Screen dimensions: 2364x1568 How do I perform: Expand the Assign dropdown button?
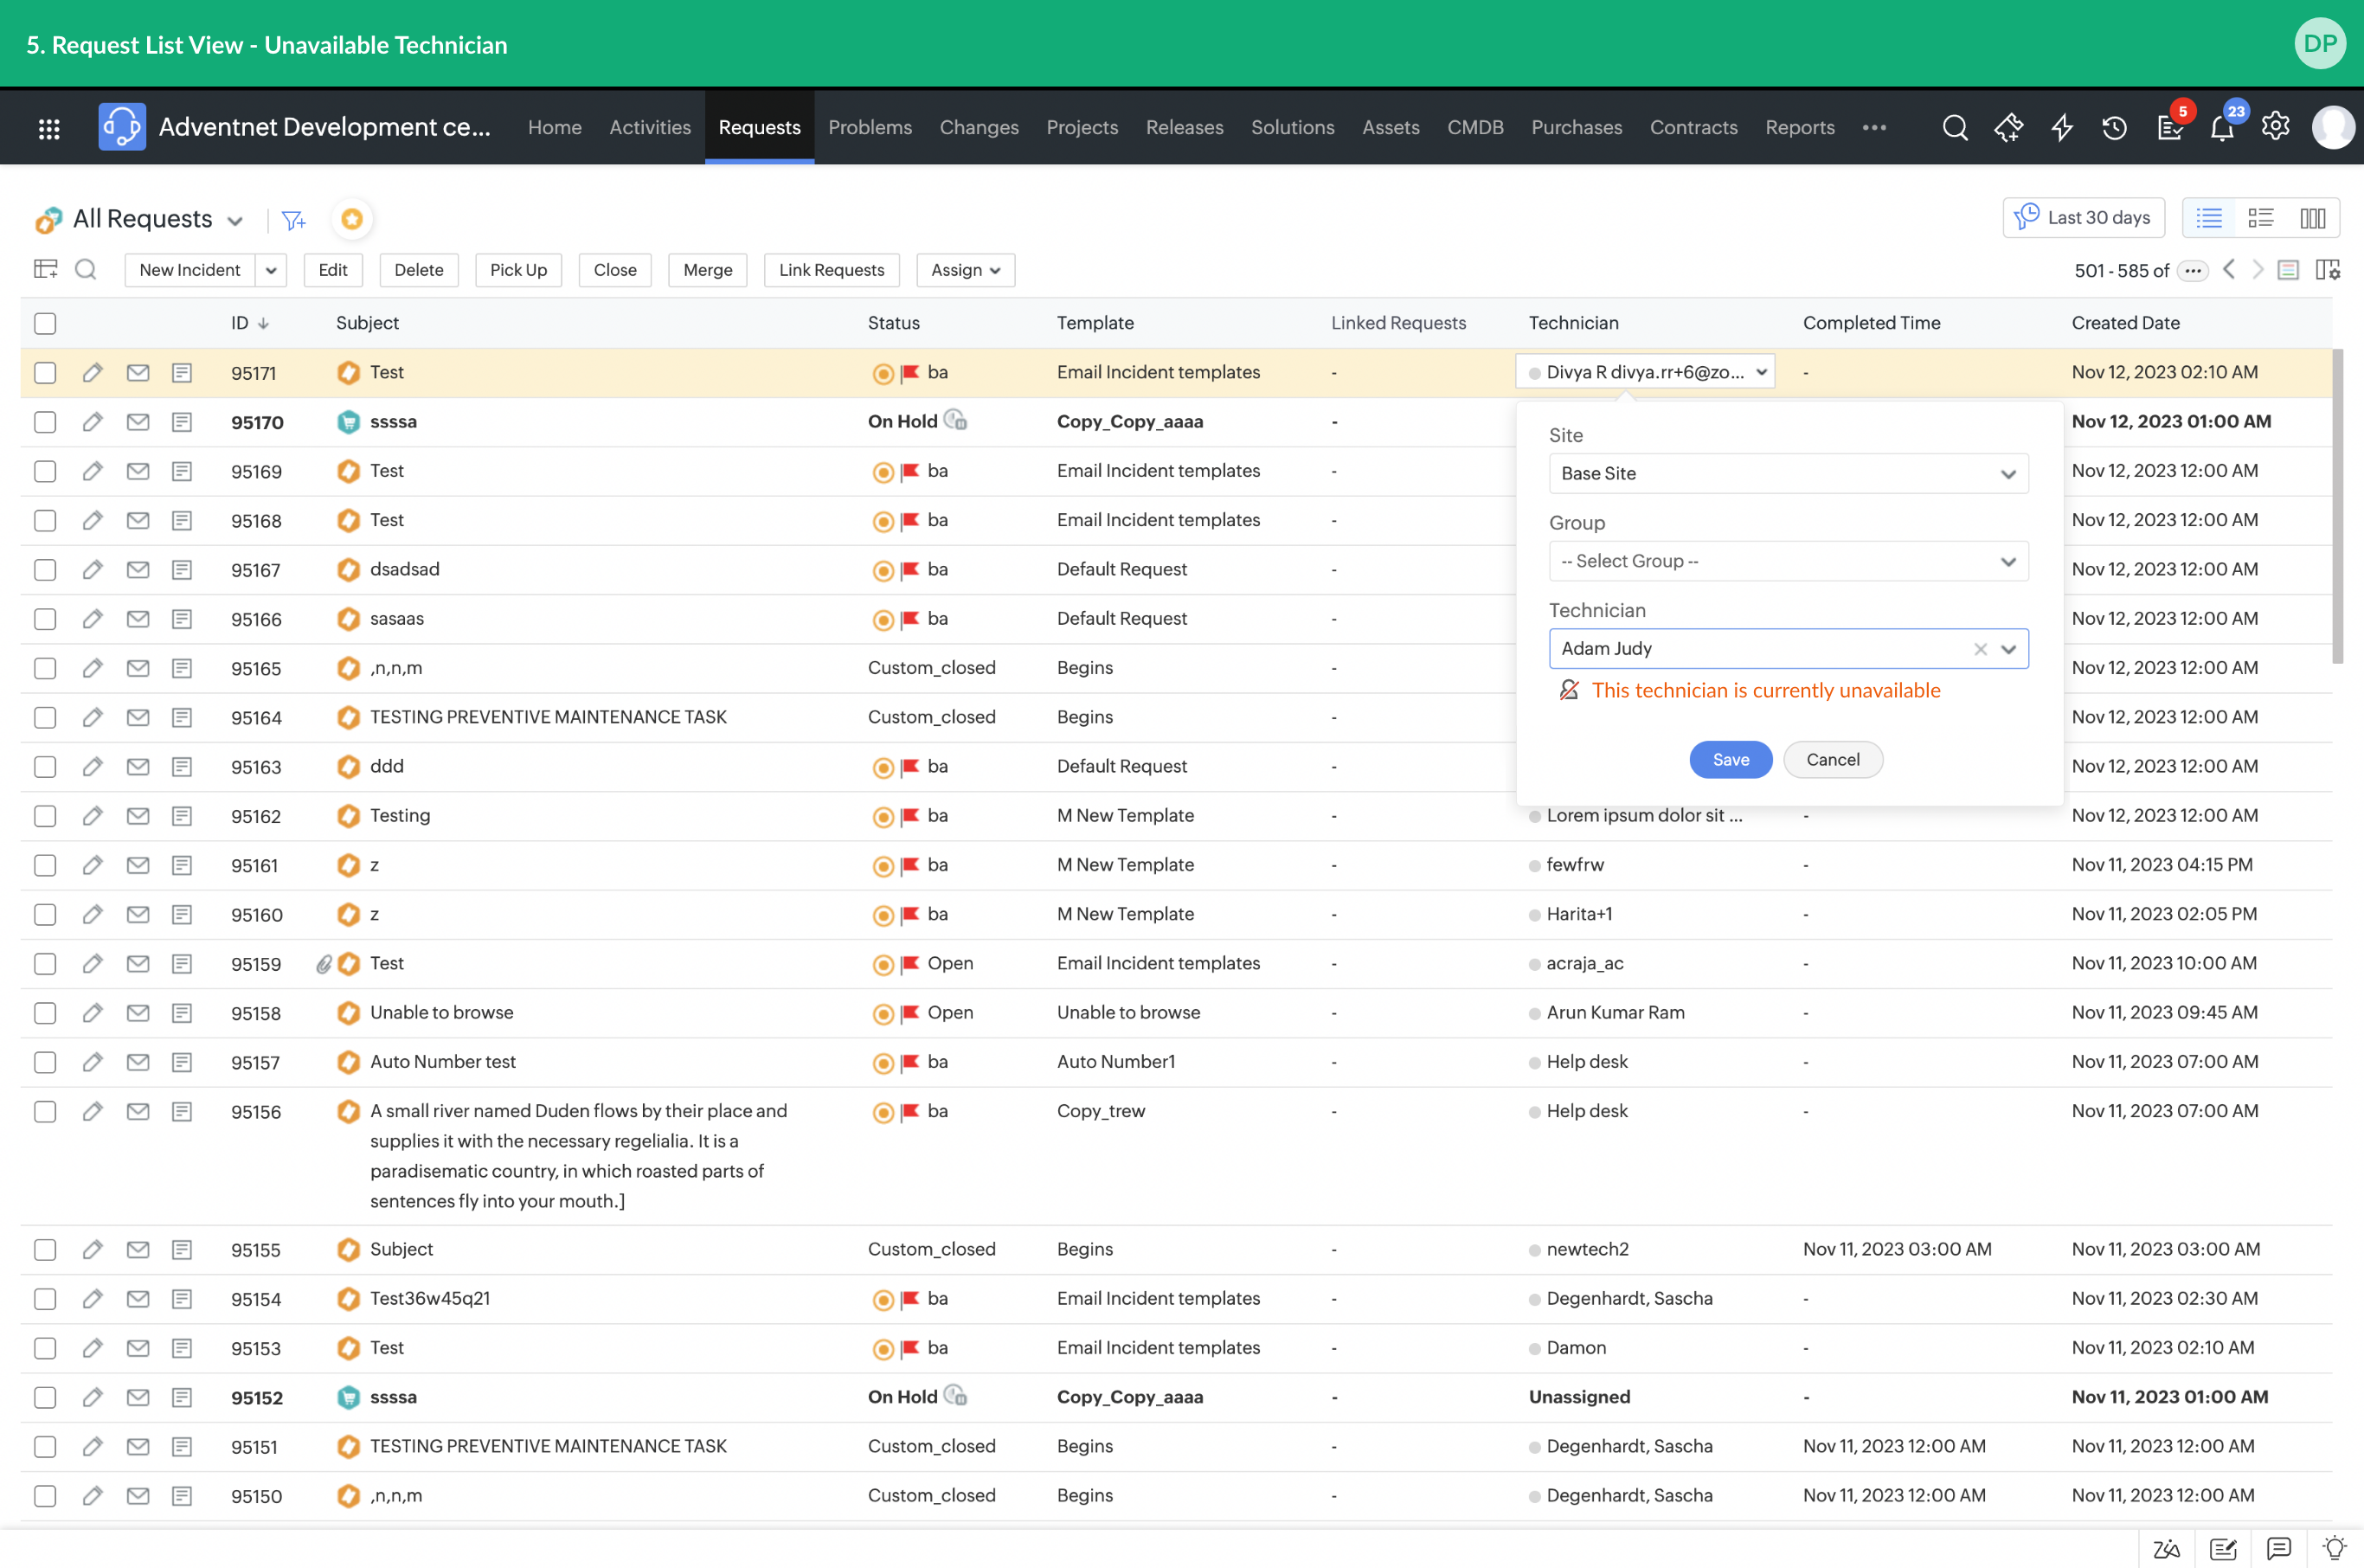point(965,270)
